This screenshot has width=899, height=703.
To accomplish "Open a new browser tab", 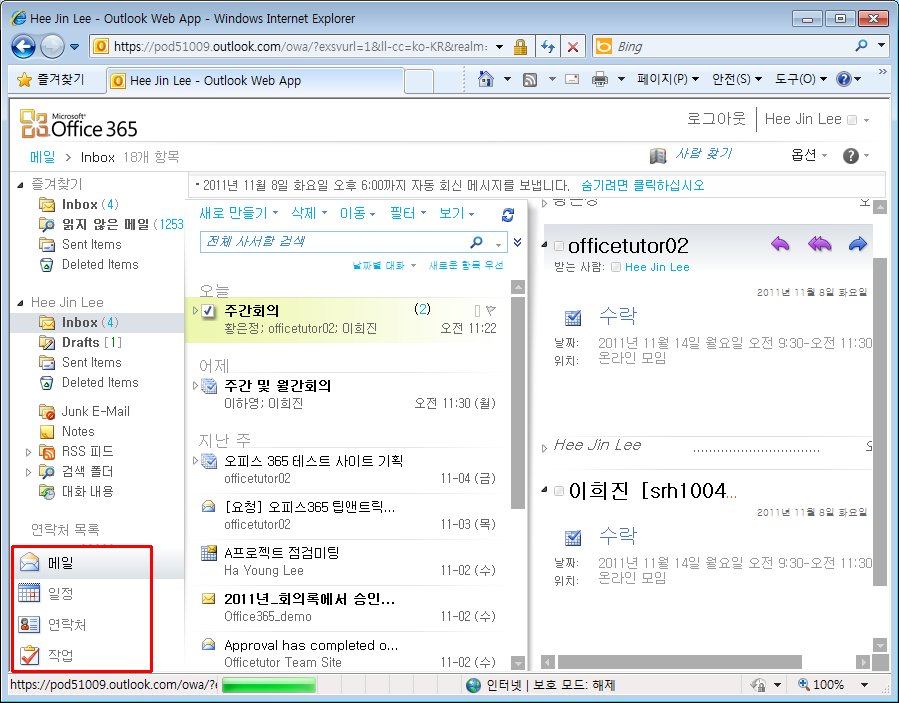I will pyautogui.click(x=419, y=81).
